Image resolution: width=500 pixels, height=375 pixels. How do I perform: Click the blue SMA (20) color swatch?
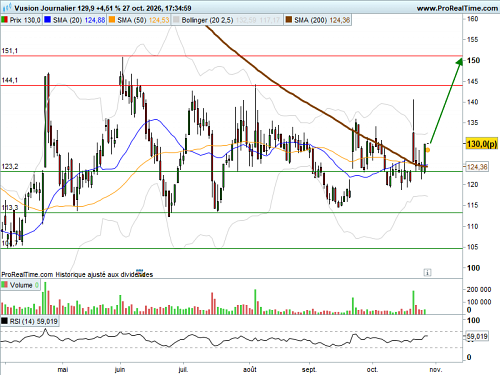coord(48,20)
